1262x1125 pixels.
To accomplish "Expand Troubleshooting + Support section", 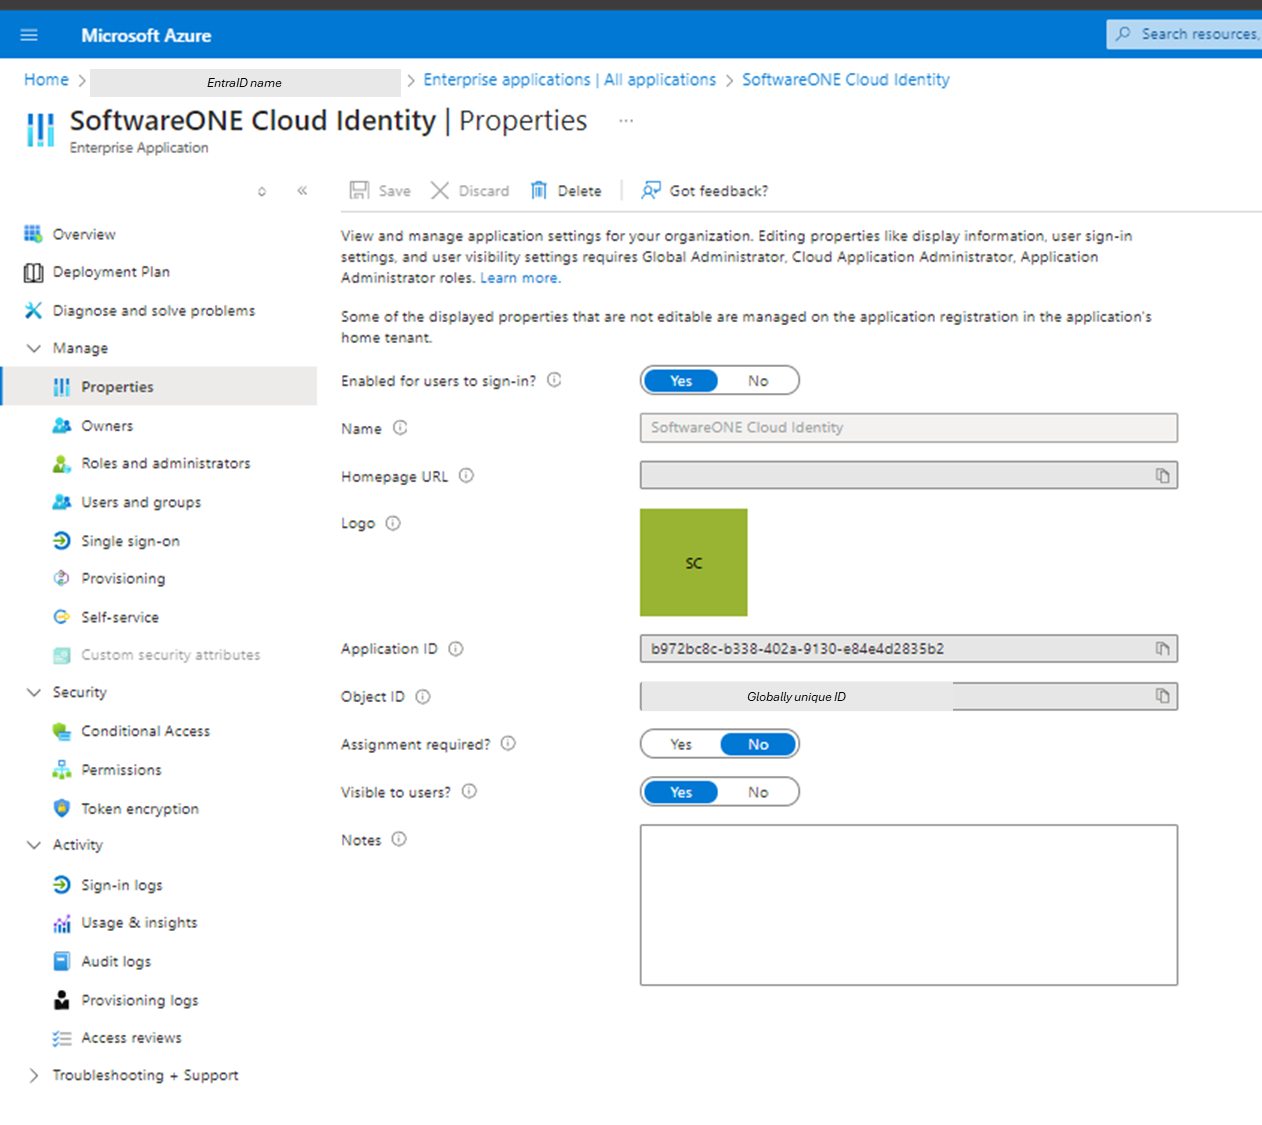I will (34, 1075).
